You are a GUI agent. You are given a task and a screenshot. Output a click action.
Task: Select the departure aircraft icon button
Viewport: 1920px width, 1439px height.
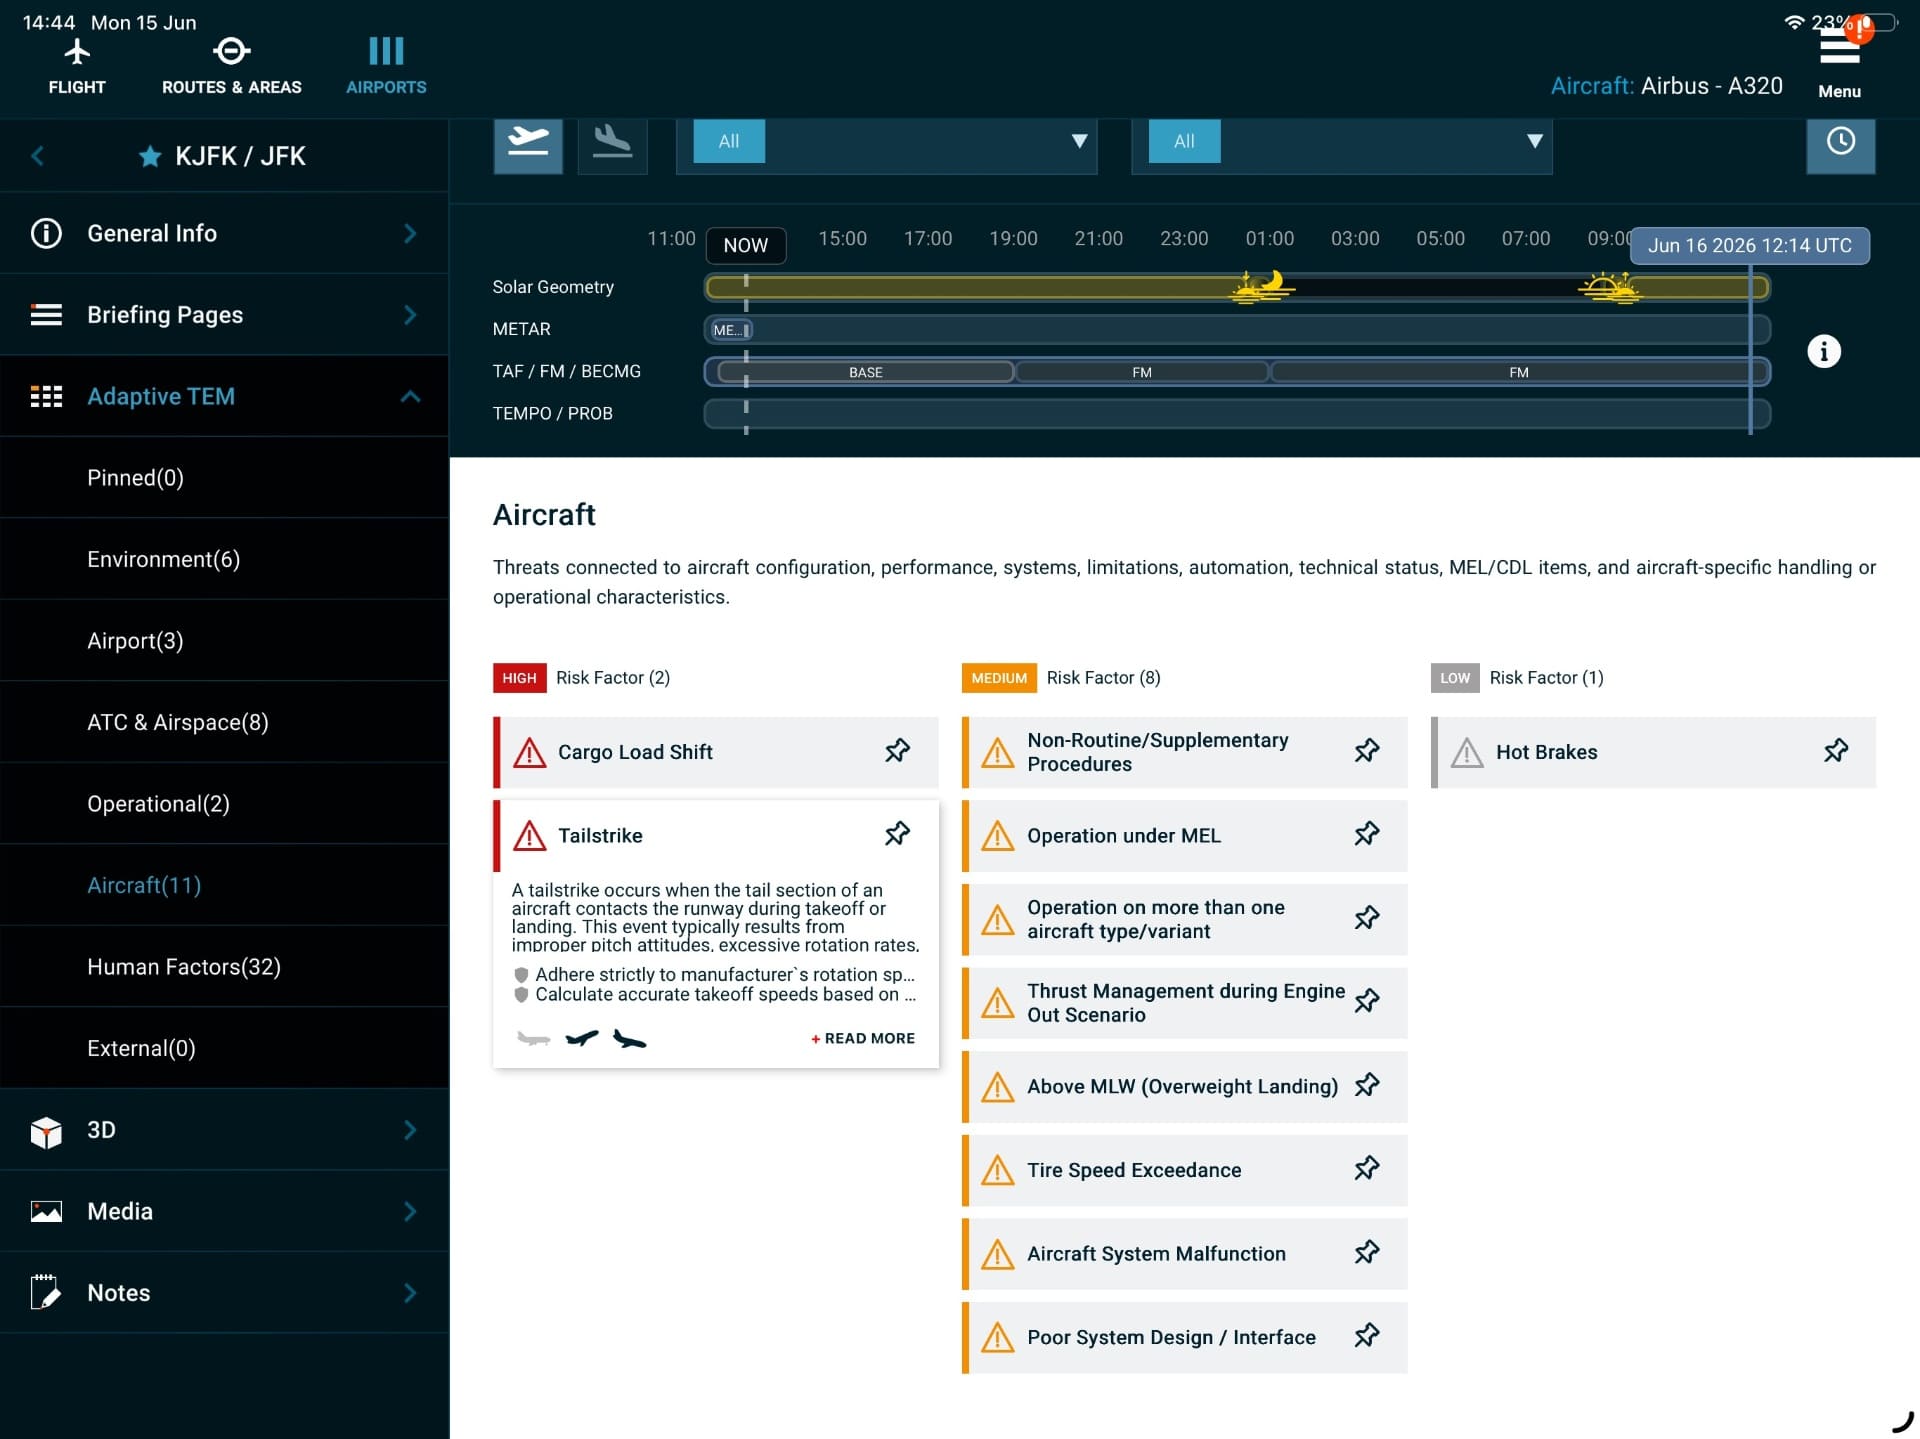[528, 143]
